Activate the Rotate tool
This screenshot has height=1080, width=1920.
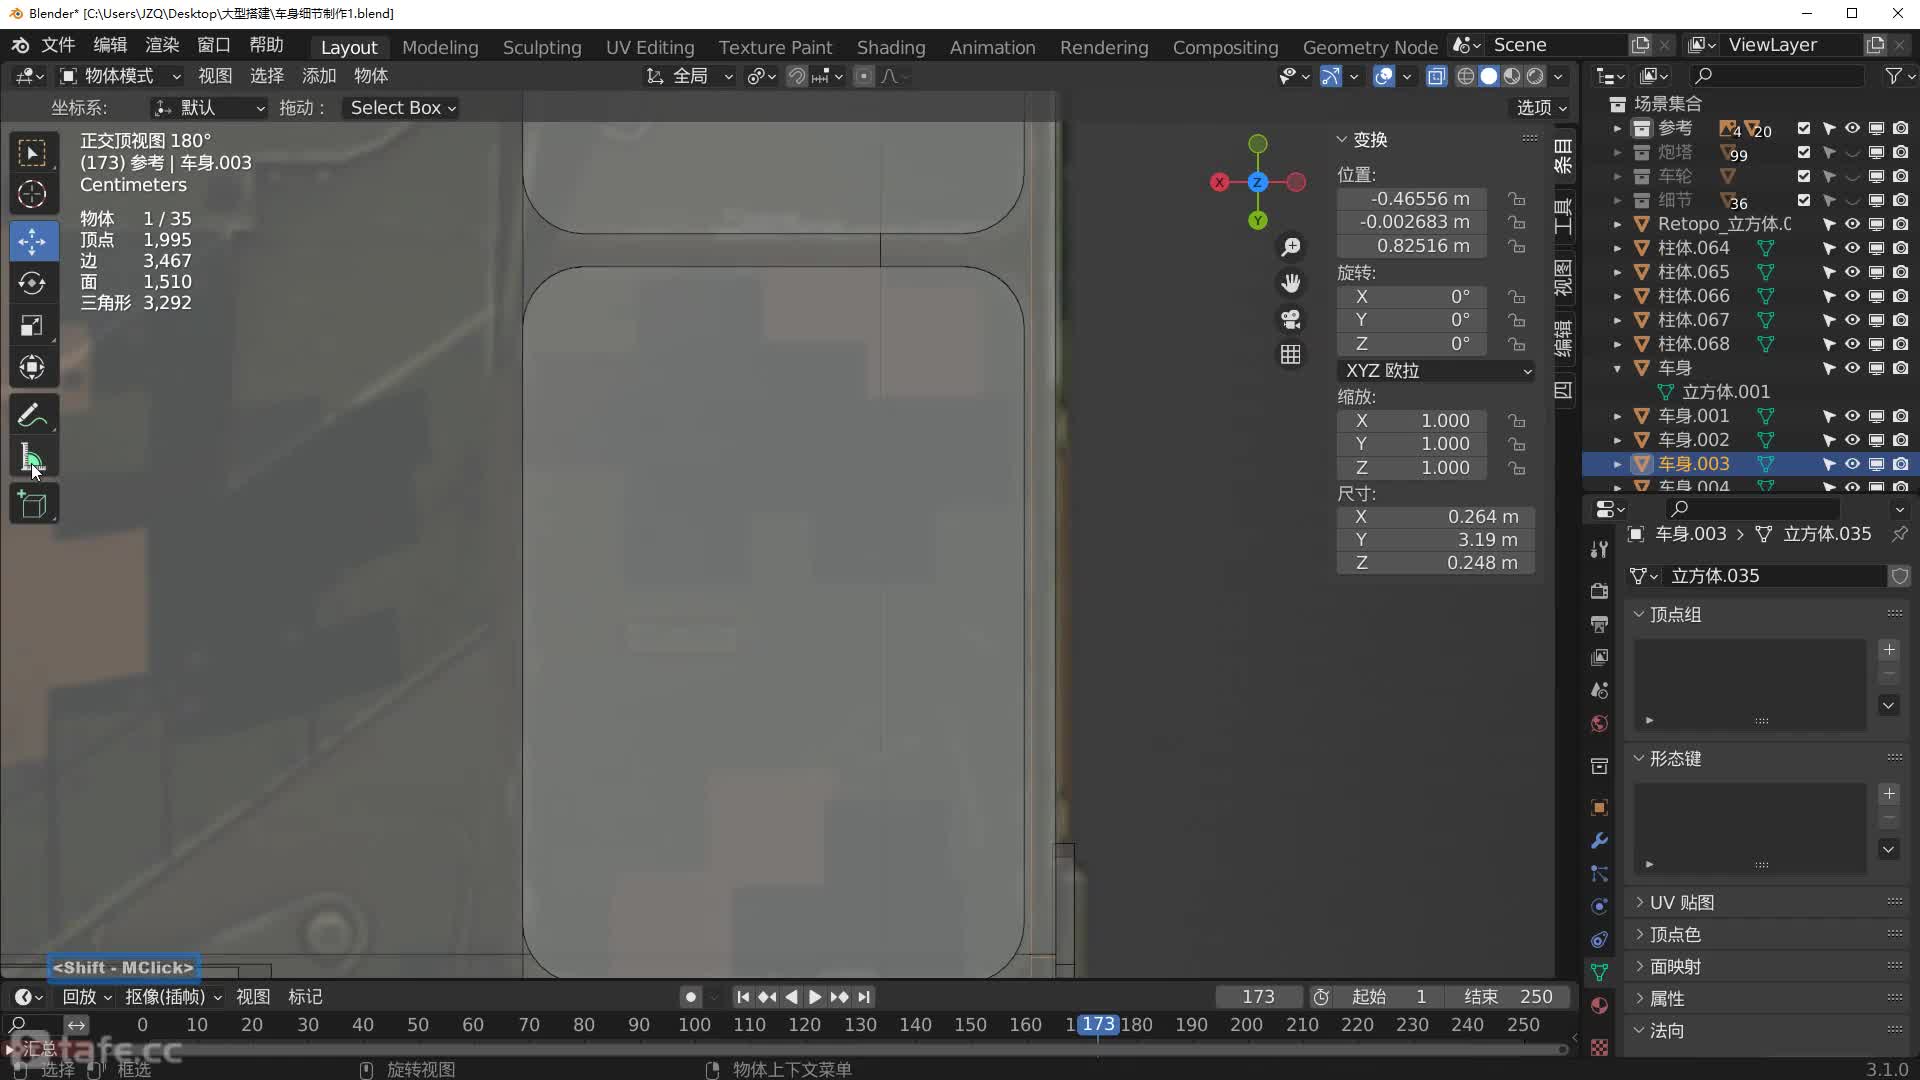(32, 283)
